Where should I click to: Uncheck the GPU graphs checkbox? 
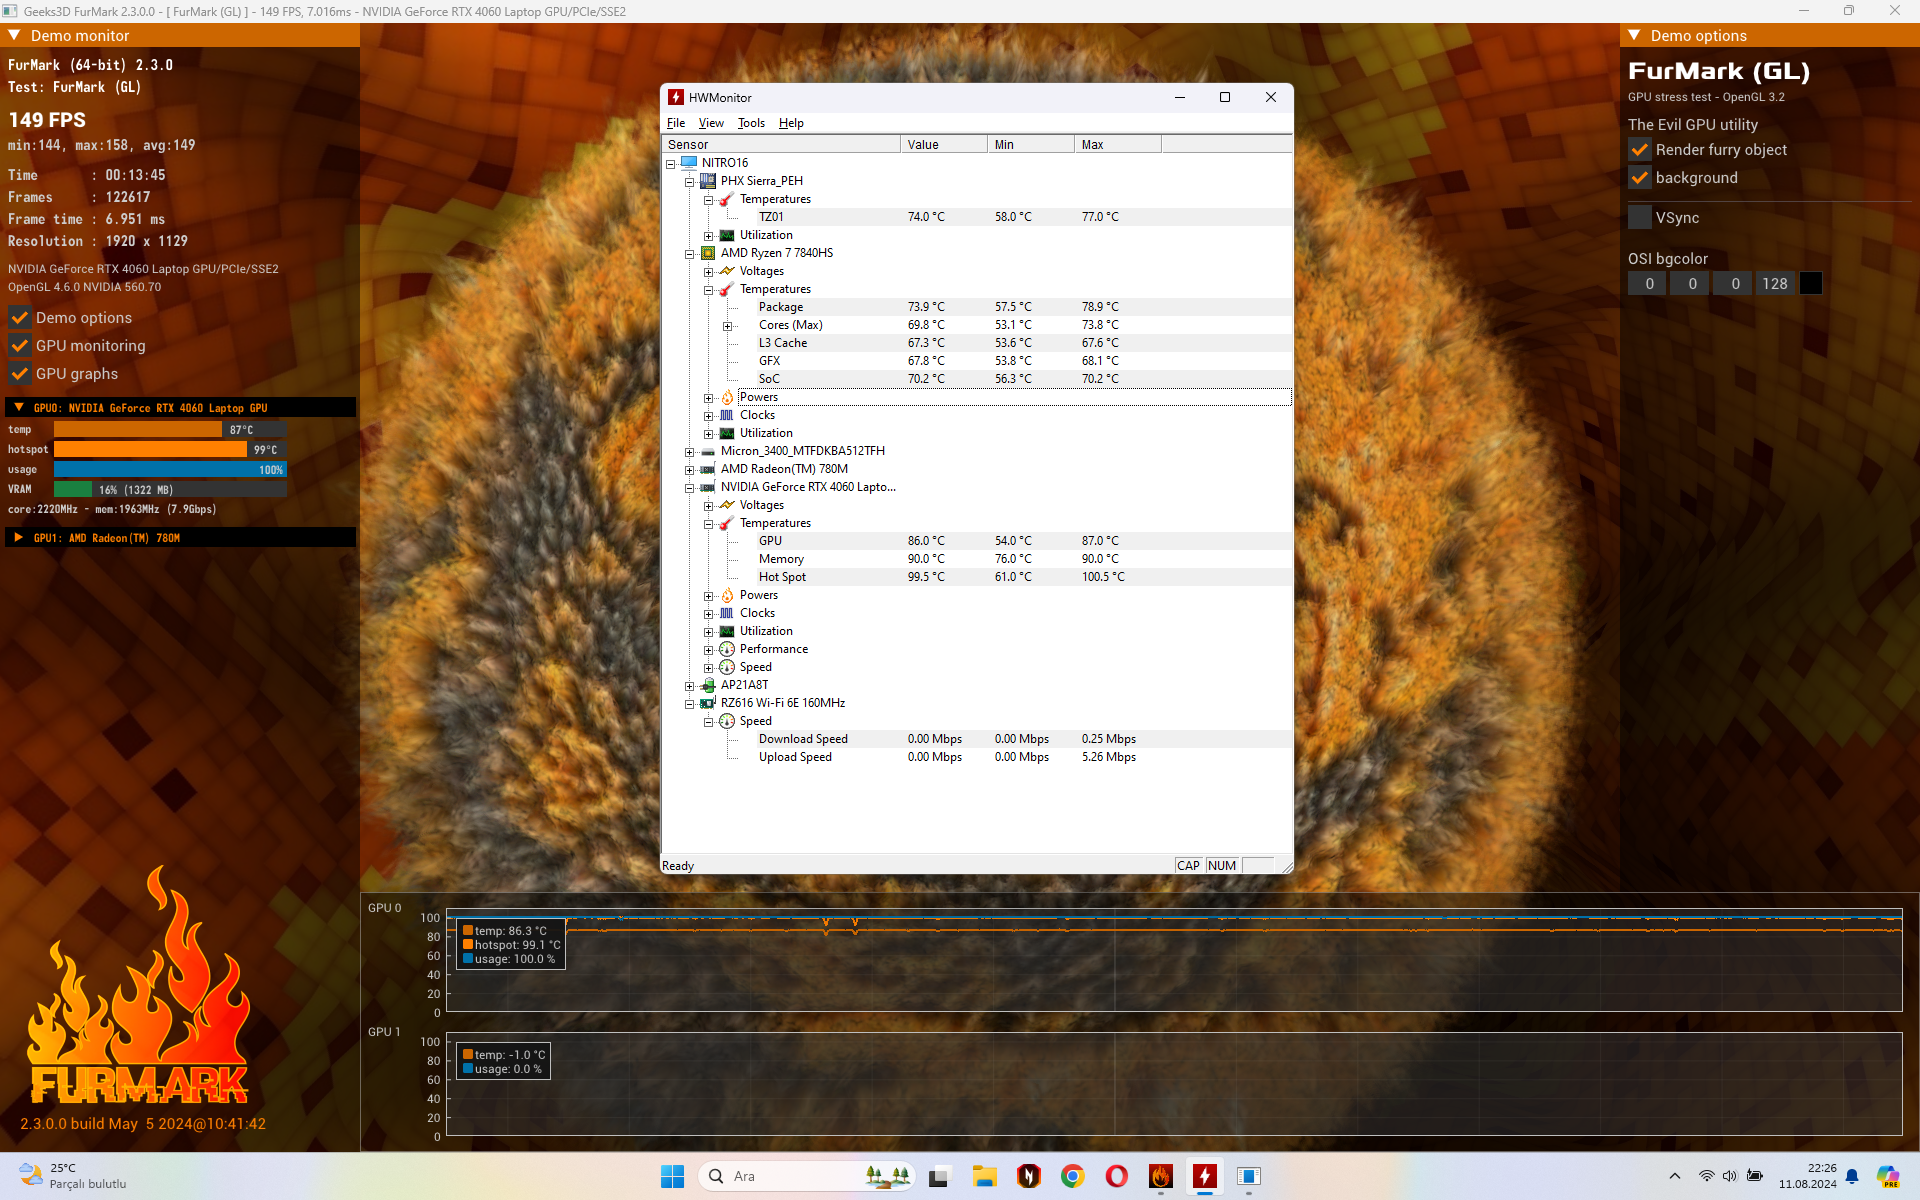(19, 374)
